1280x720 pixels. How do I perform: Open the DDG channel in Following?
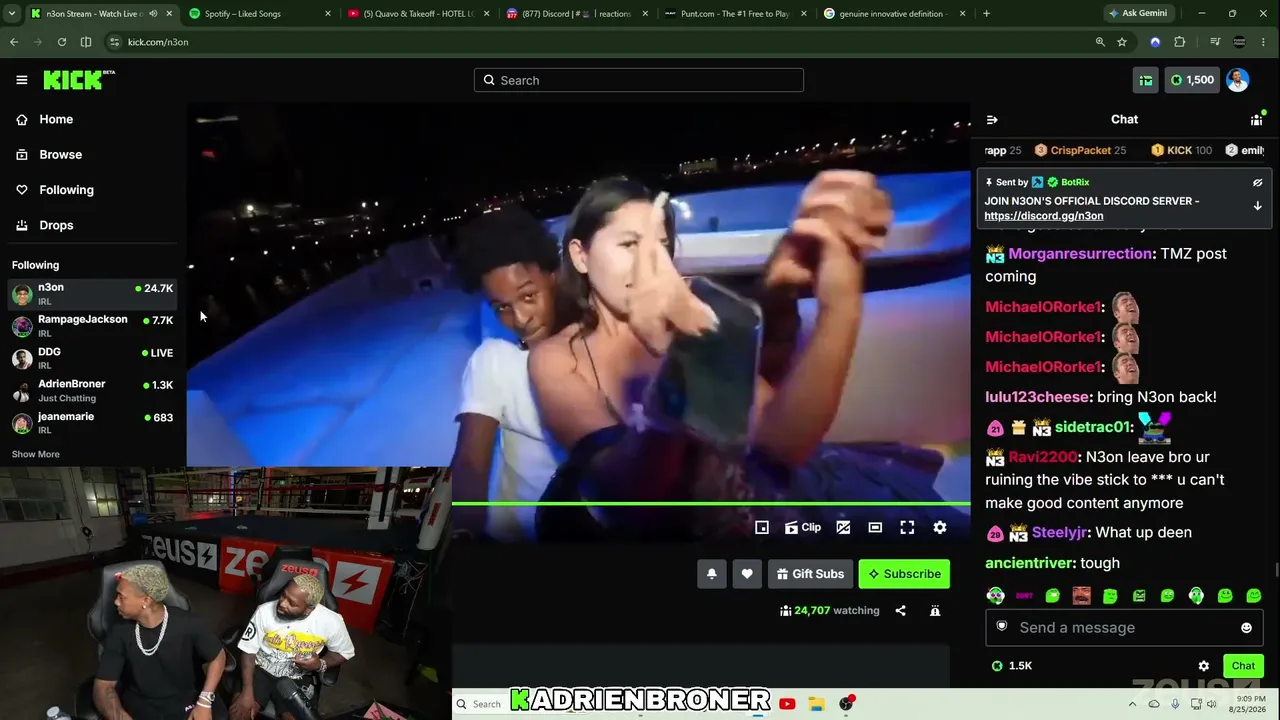tap(93, 358)
